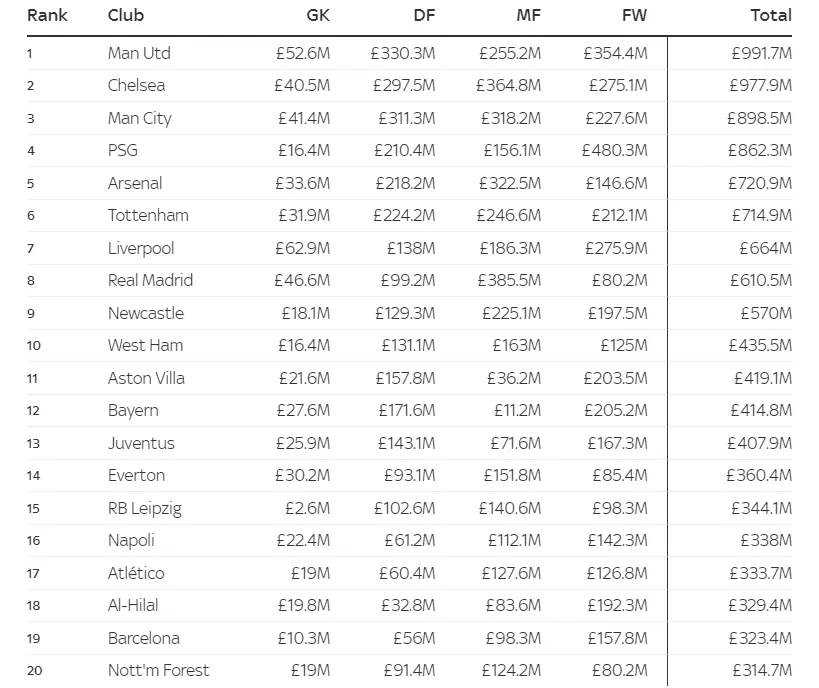The image size is (819, 688).
Task: Select PSG's £480.3M forward spend cell
Action: tap(614, 151)
